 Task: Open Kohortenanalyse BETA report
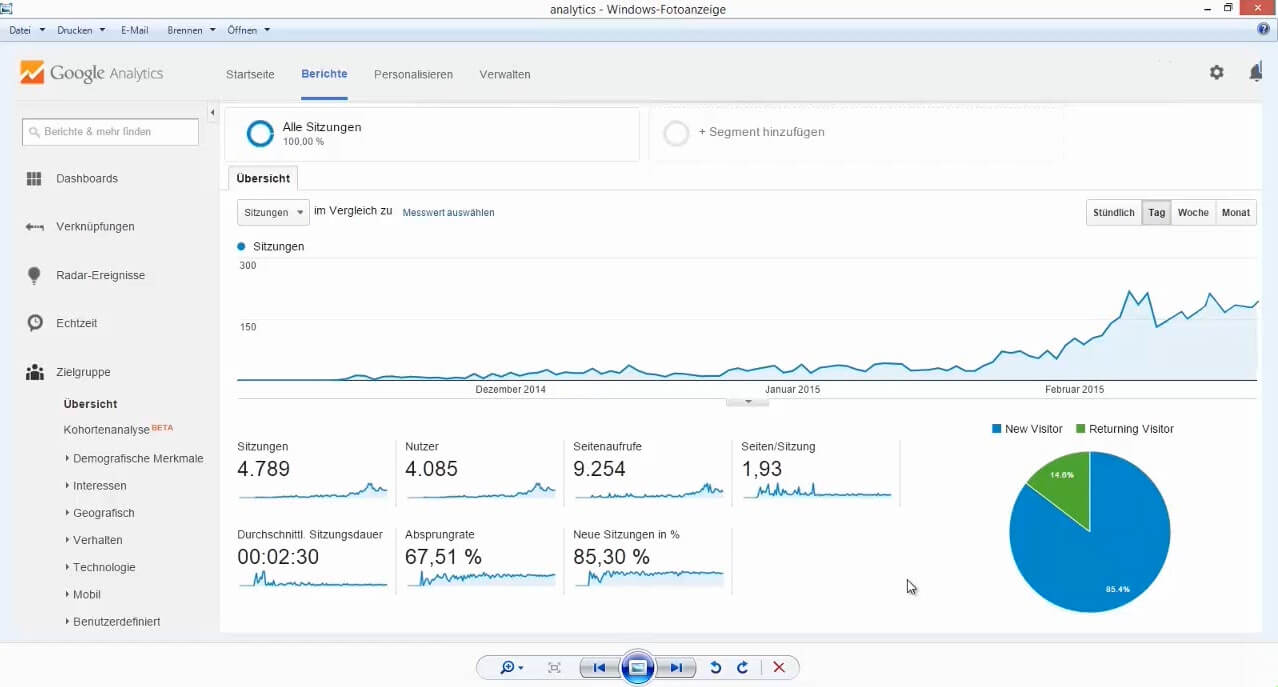coord(118,429)
